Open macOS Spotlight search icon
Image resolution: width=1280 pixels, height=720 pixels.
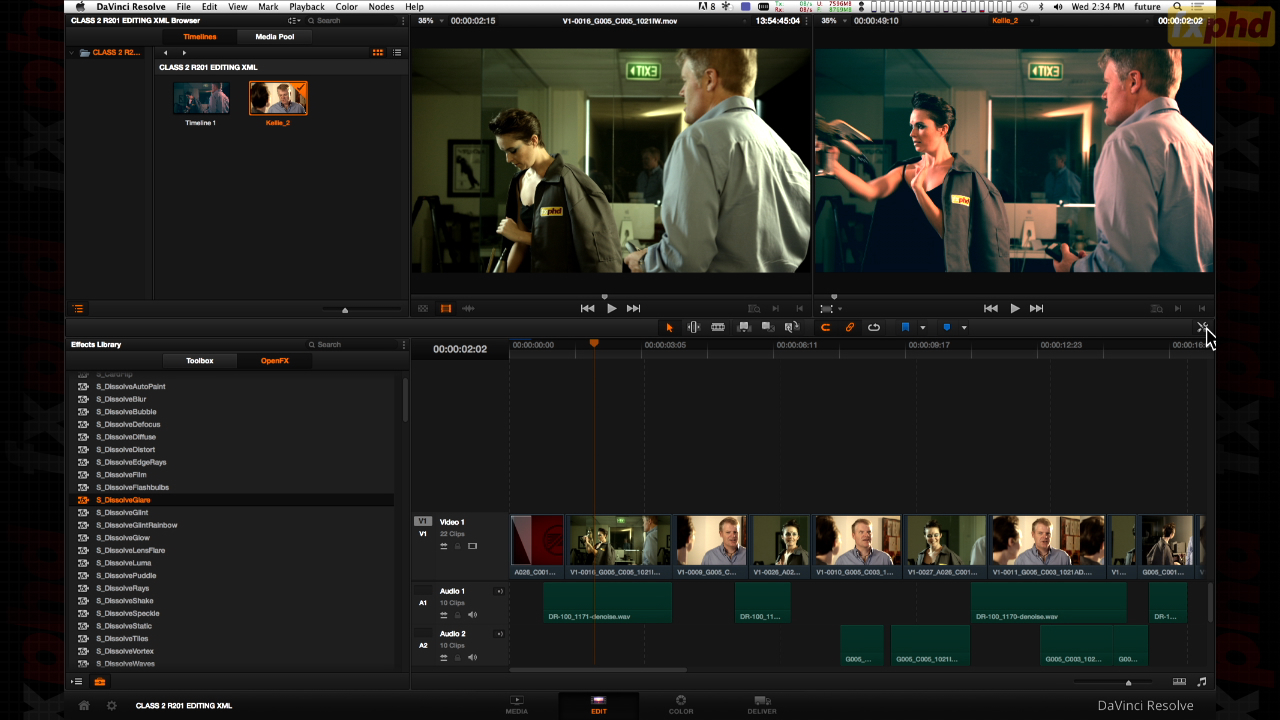1178,7
